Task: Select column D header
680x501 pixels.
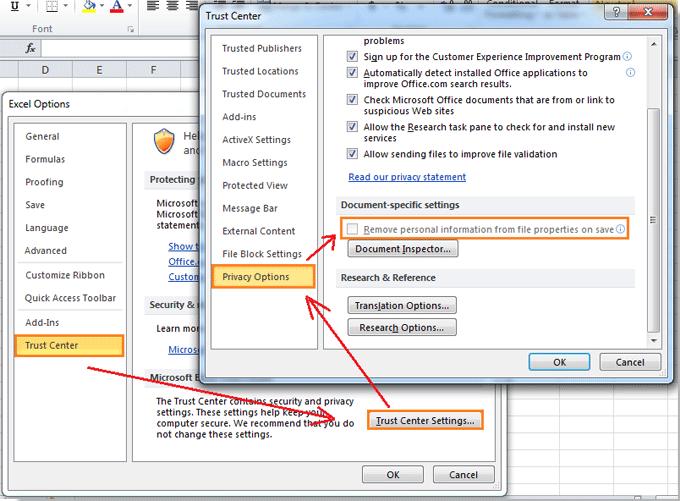Action: coord(45,69)
